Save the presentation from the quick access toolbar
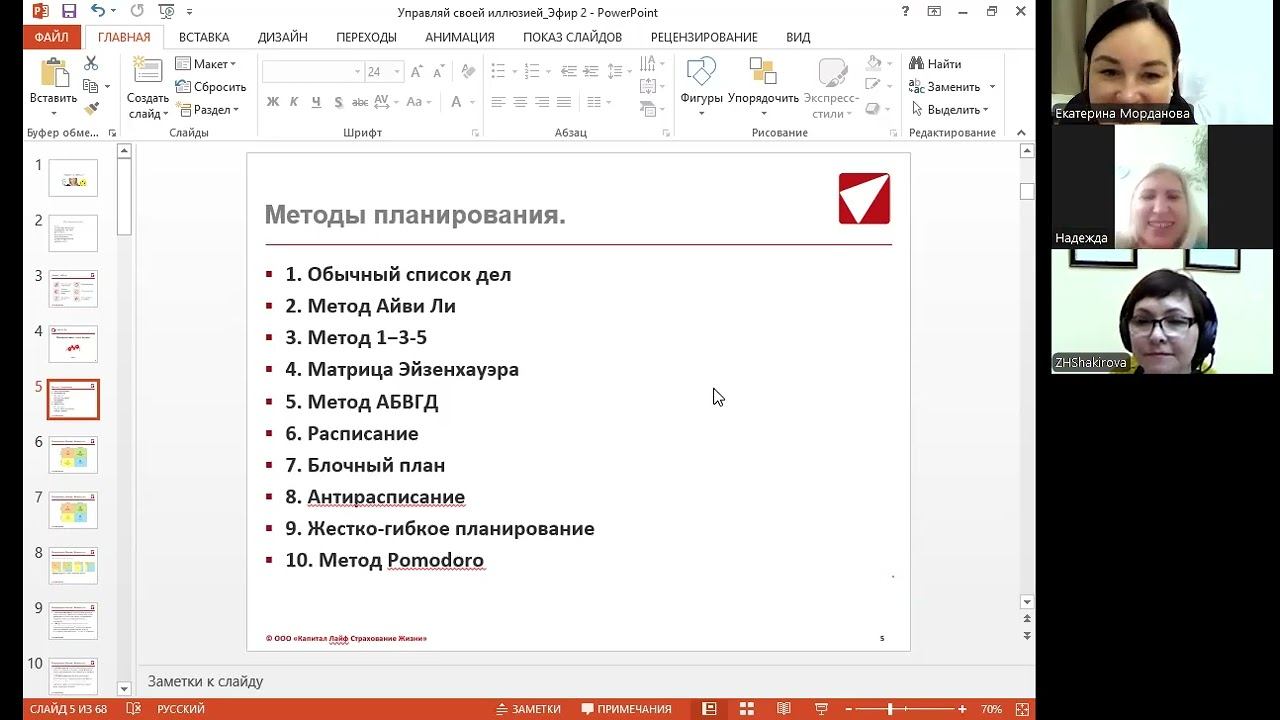The height and width of the screenshot is (720, 1280). pos(69,12)
